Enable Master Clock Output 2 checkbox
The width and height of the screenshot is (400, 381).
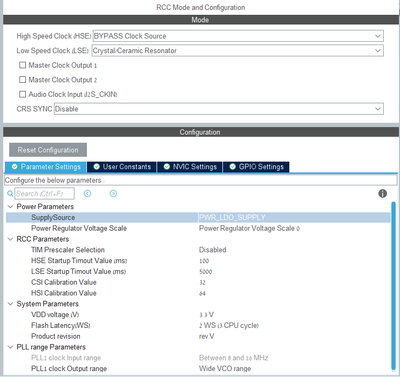point(22,80)
